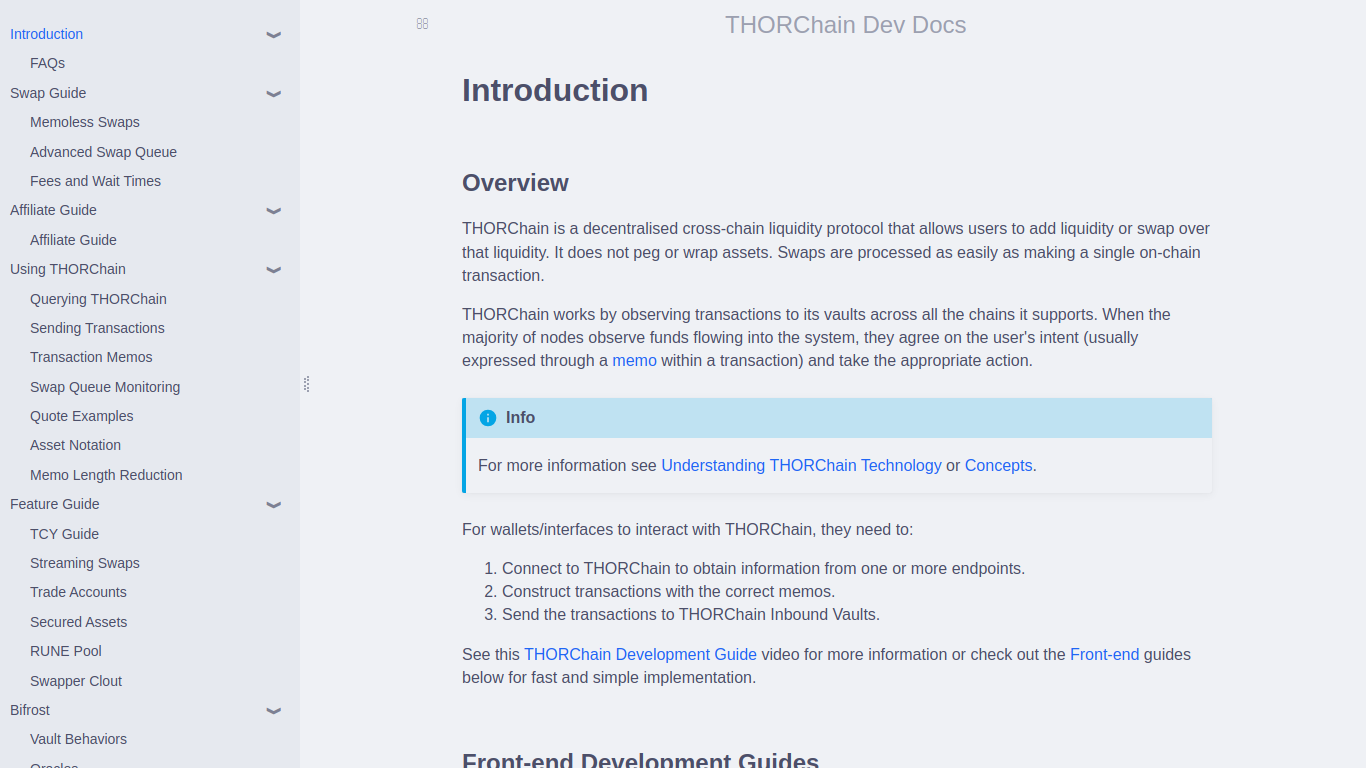
Task: Click the Introduction page heading
Action: (555, 90)
